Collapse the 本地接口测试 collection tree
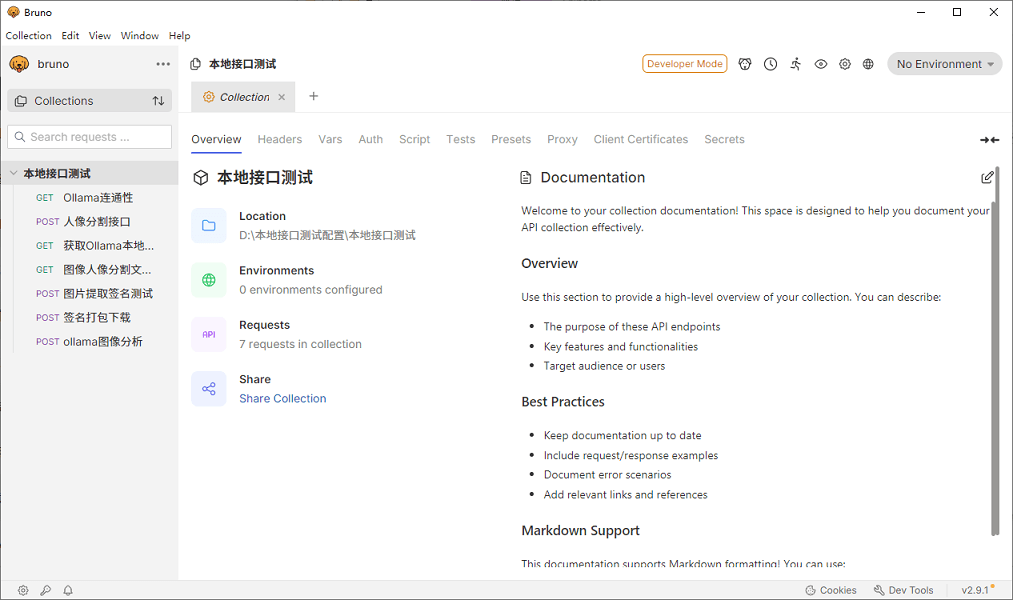The width and height of the screenshot is (1013, 600). [x=14, y=173]
